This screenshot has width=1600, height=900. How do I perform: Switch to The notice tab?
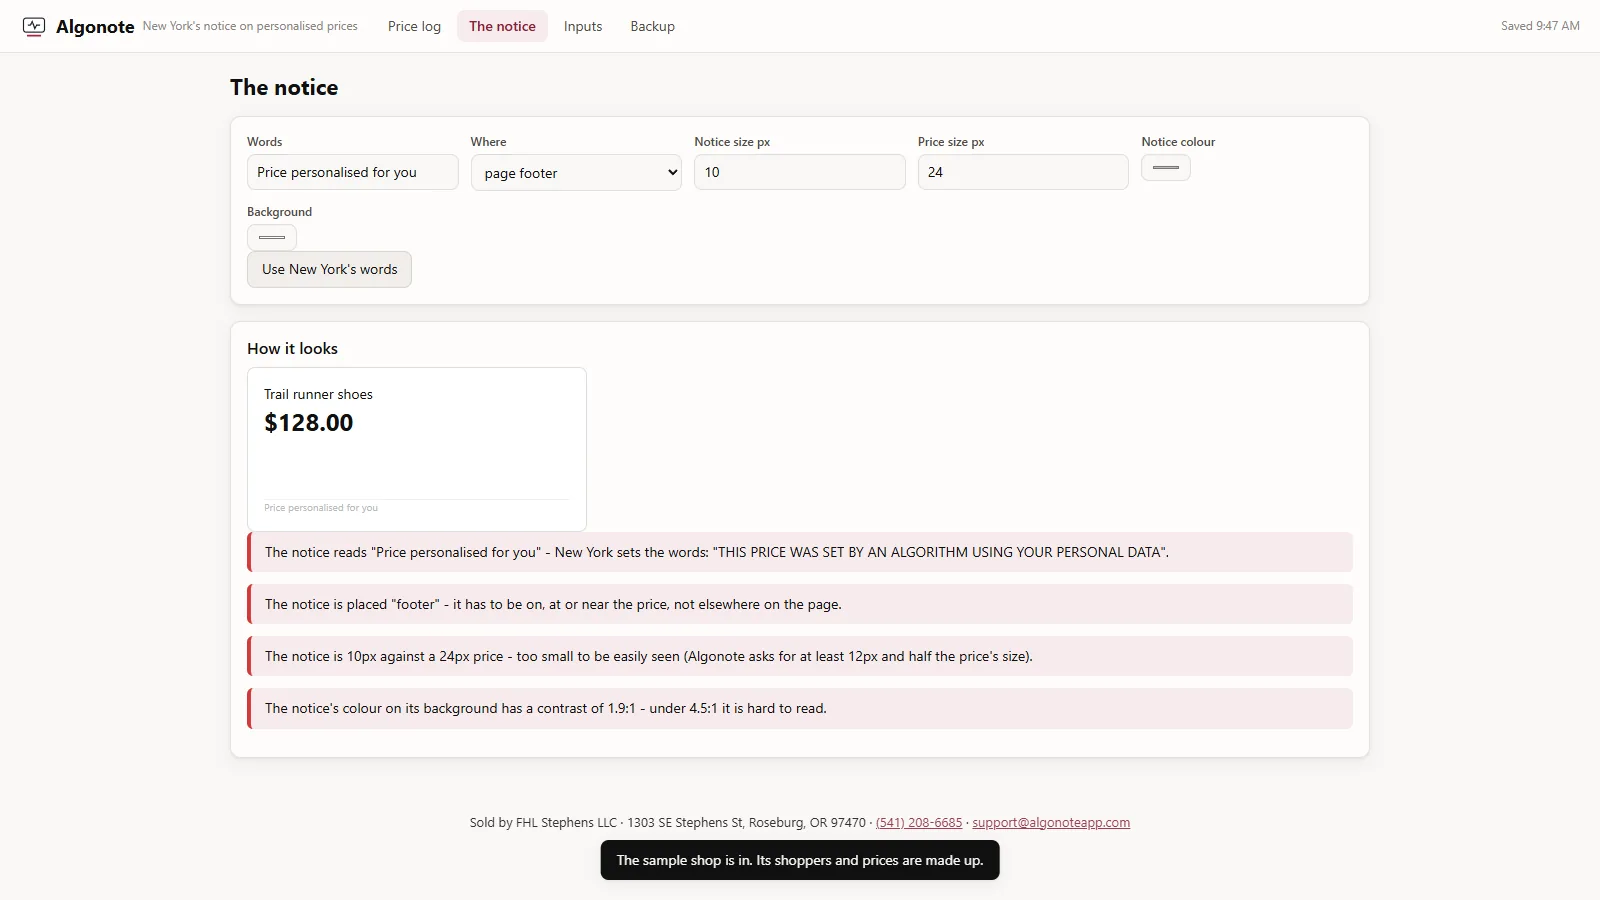[502, 26]
